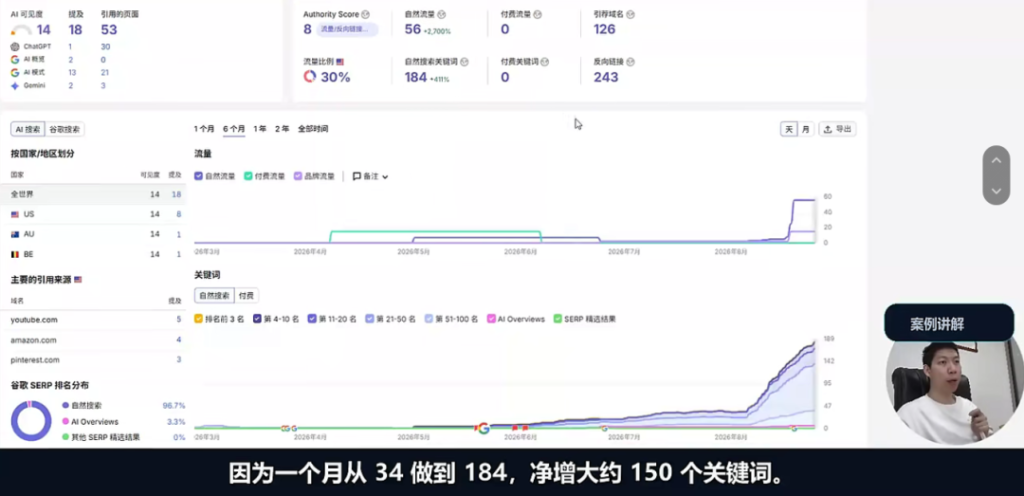Click the 自然流量 info icon
The width and height of the screenshot is (1024, 496).
point(442,14)
